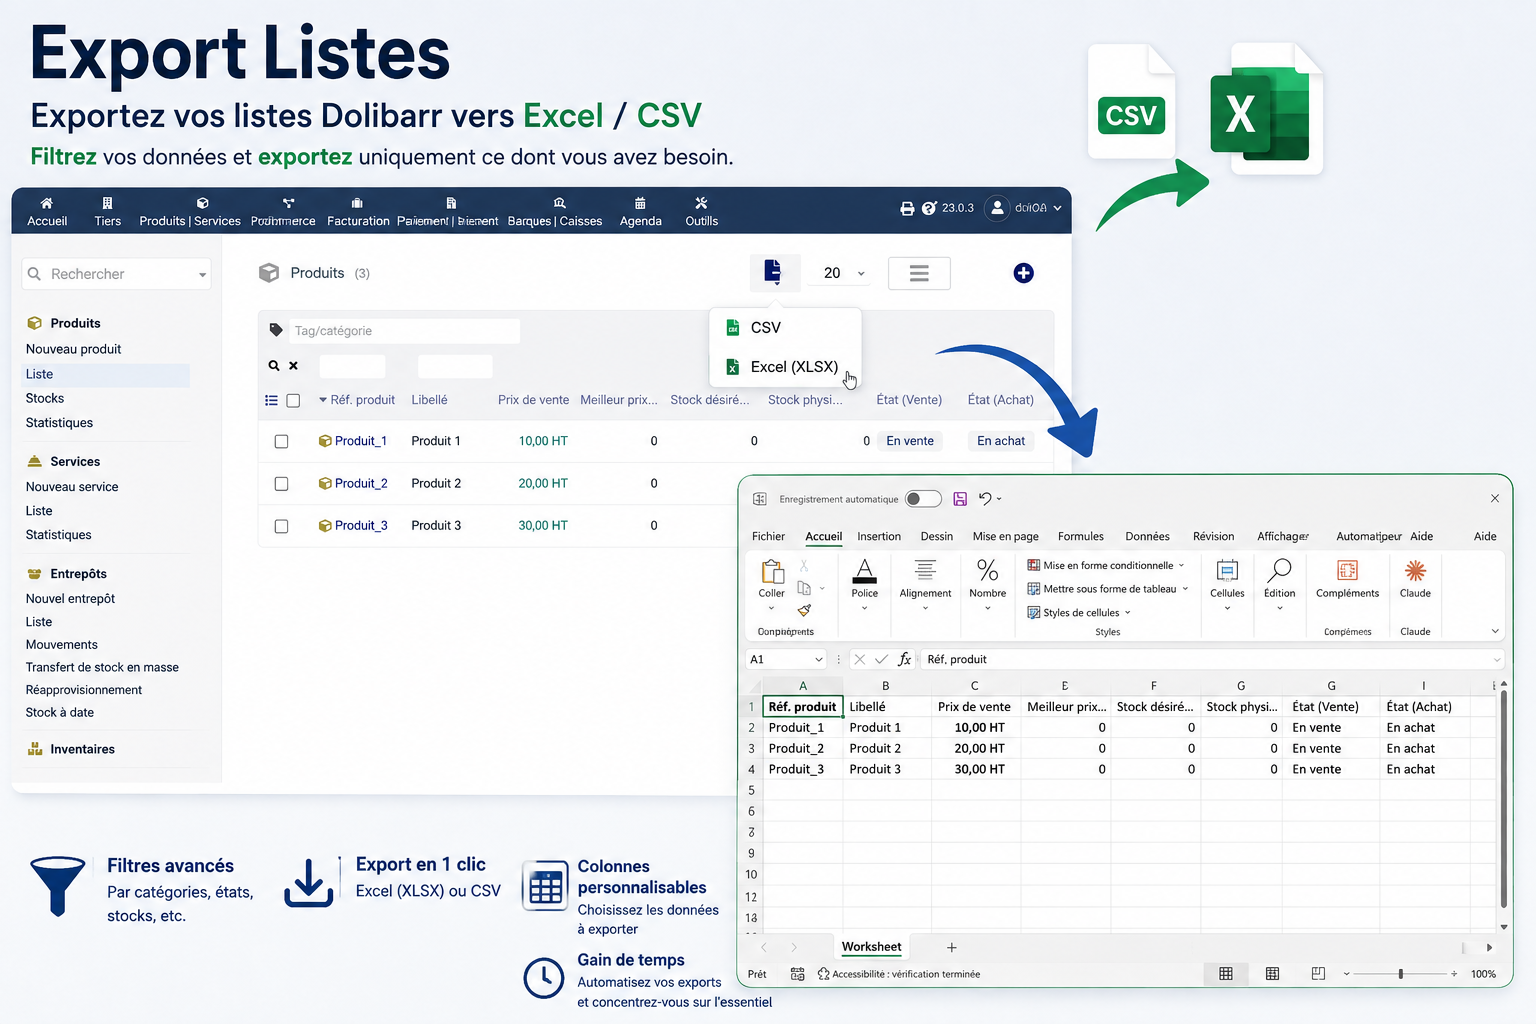Switch to the Formules ribbon tab

pos(1081,537)
